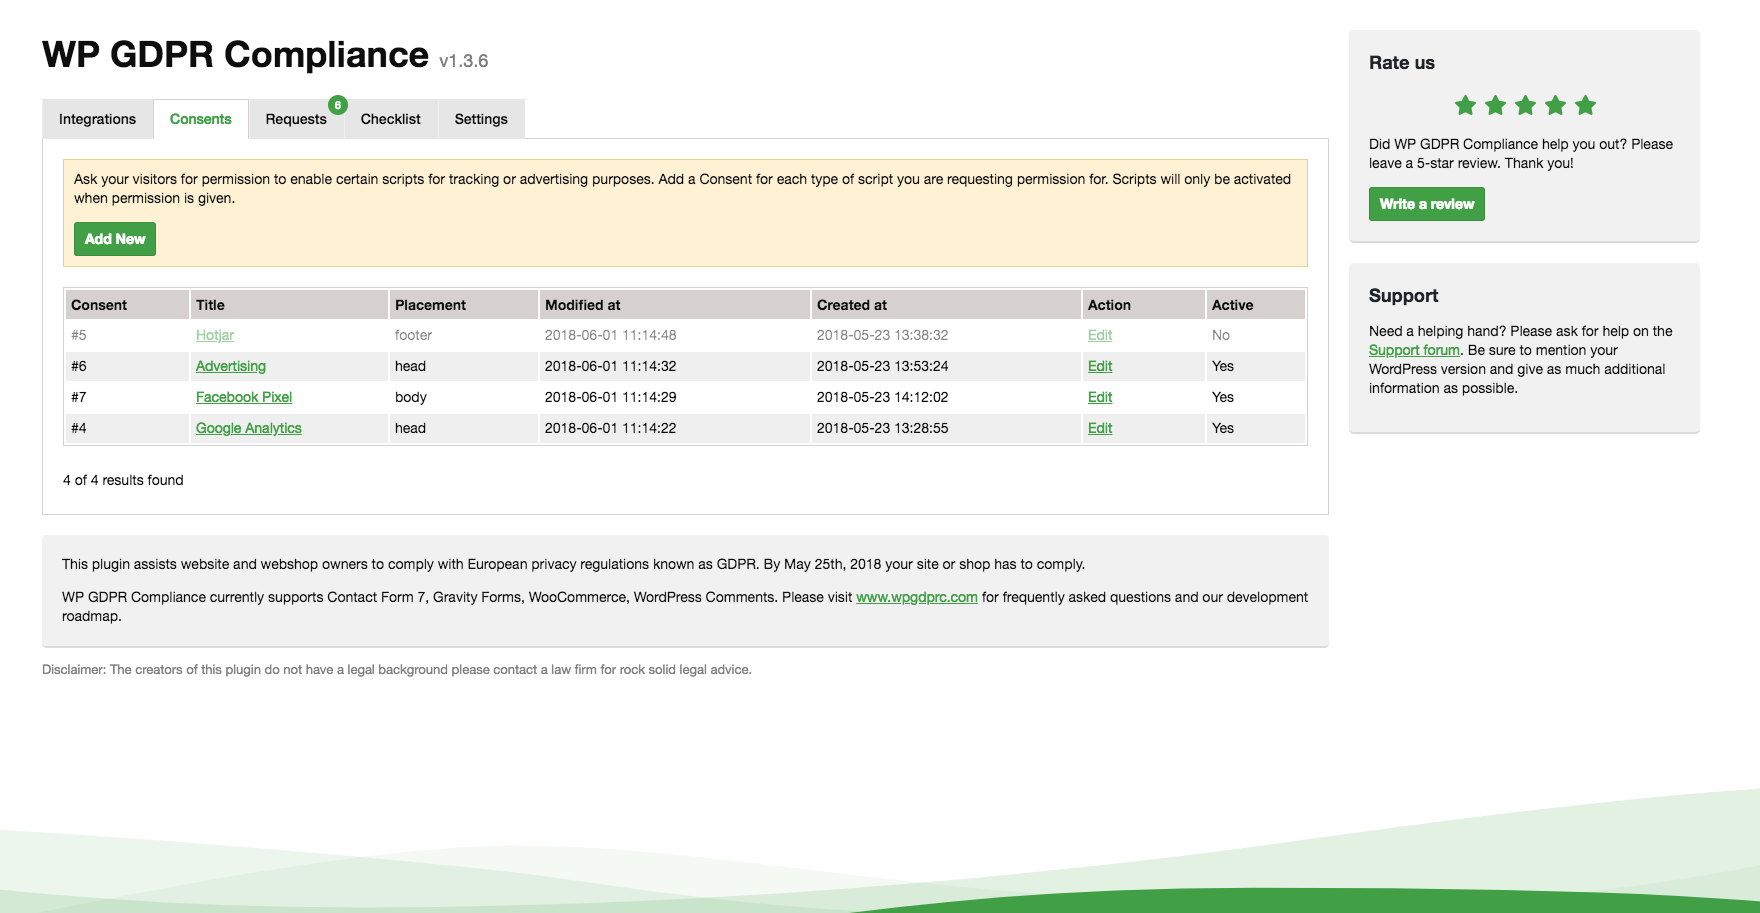Click the Created at column header
The height and width of the screenshot is (913, 1760).
tap(946, 305)
